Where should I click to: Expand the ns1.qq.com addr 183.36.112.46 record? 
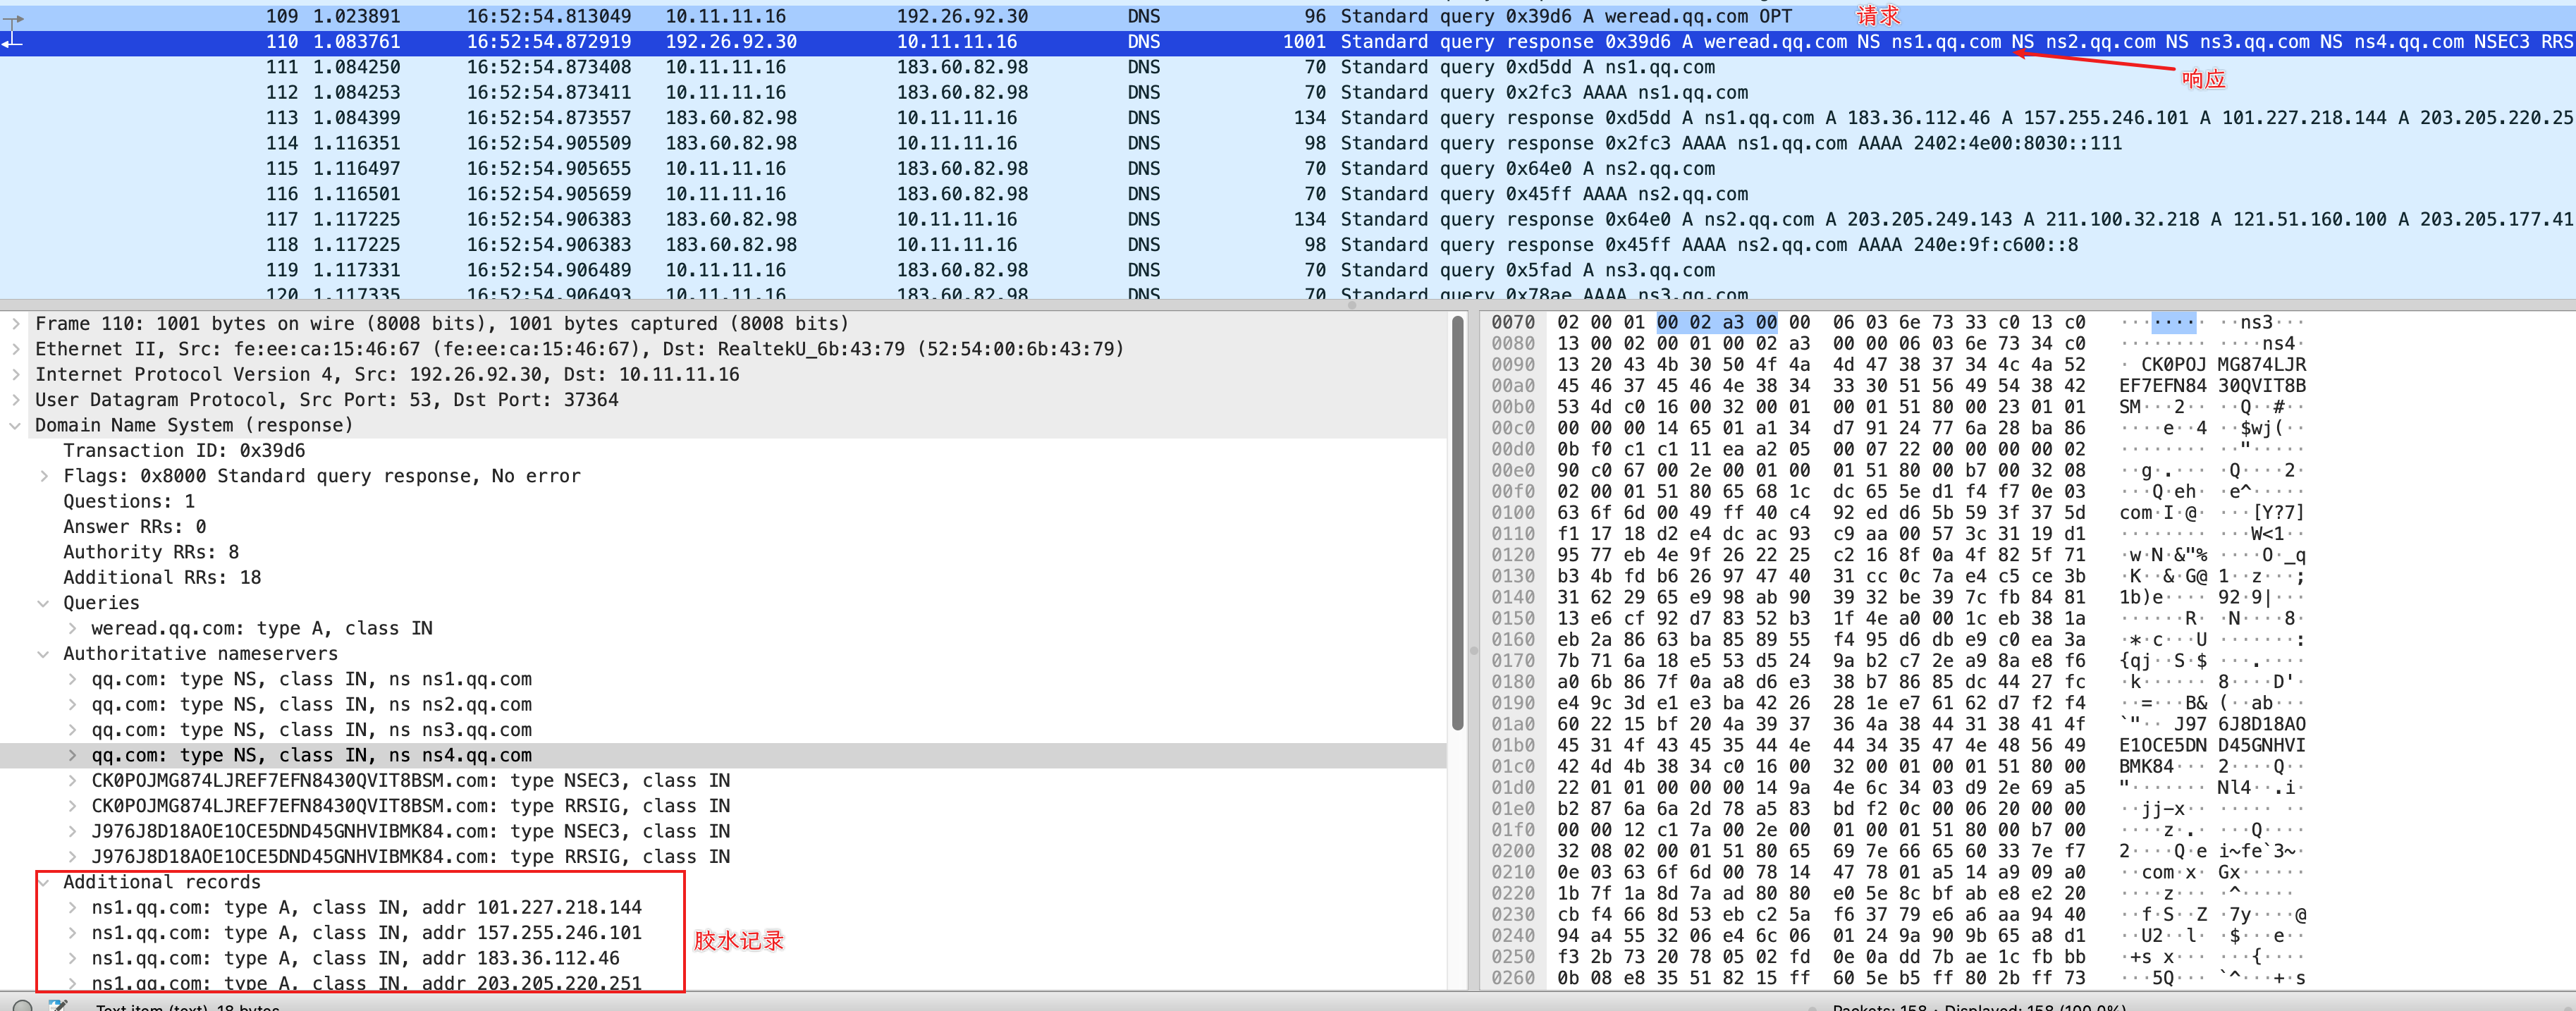[72, 958]
